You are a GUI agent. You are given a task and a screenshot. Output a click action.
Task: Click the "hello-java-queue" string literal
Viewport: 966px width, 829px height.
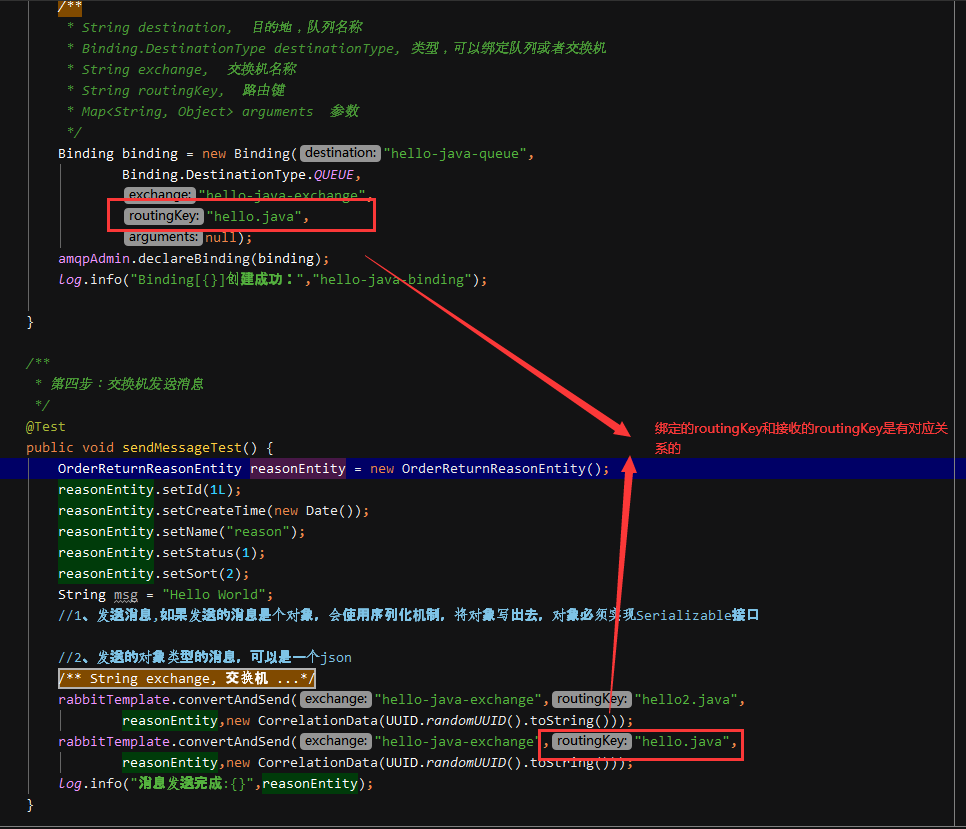tap(455, 154)
